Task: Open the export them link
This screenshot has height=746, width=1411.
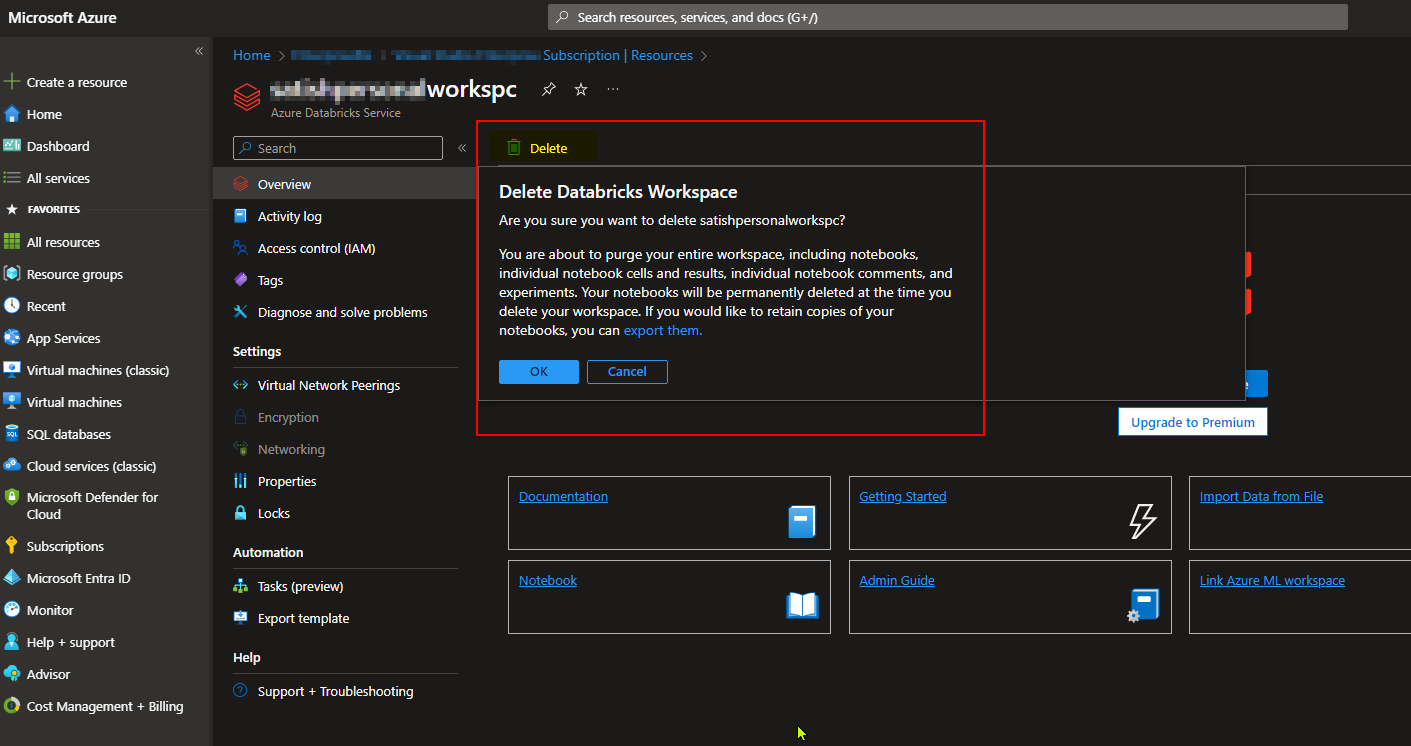Action: [661, 330]
